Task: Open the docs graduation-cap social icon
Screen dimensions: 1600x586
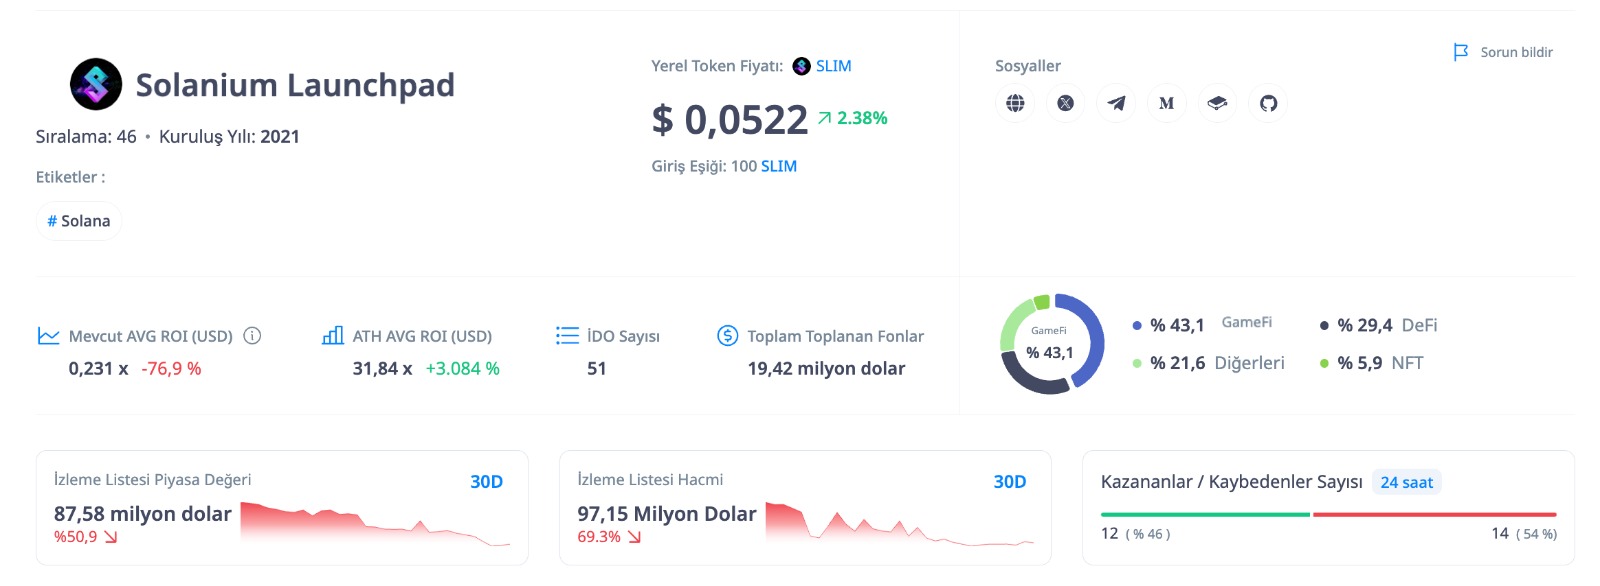Action: tap(1217, 103)
